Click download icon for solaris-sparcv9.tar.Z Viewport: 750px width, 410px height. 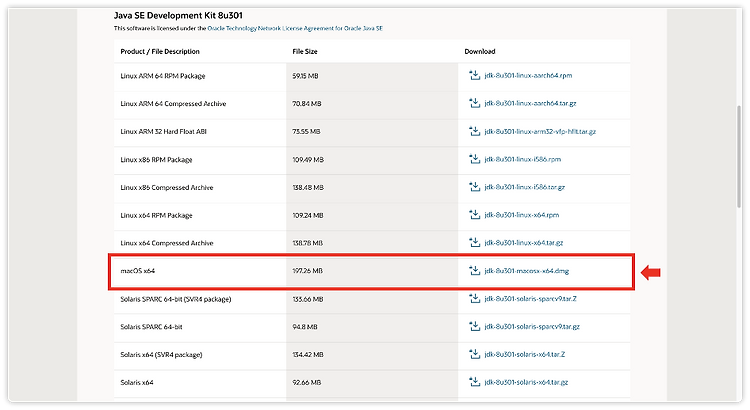tap(474, 299)
